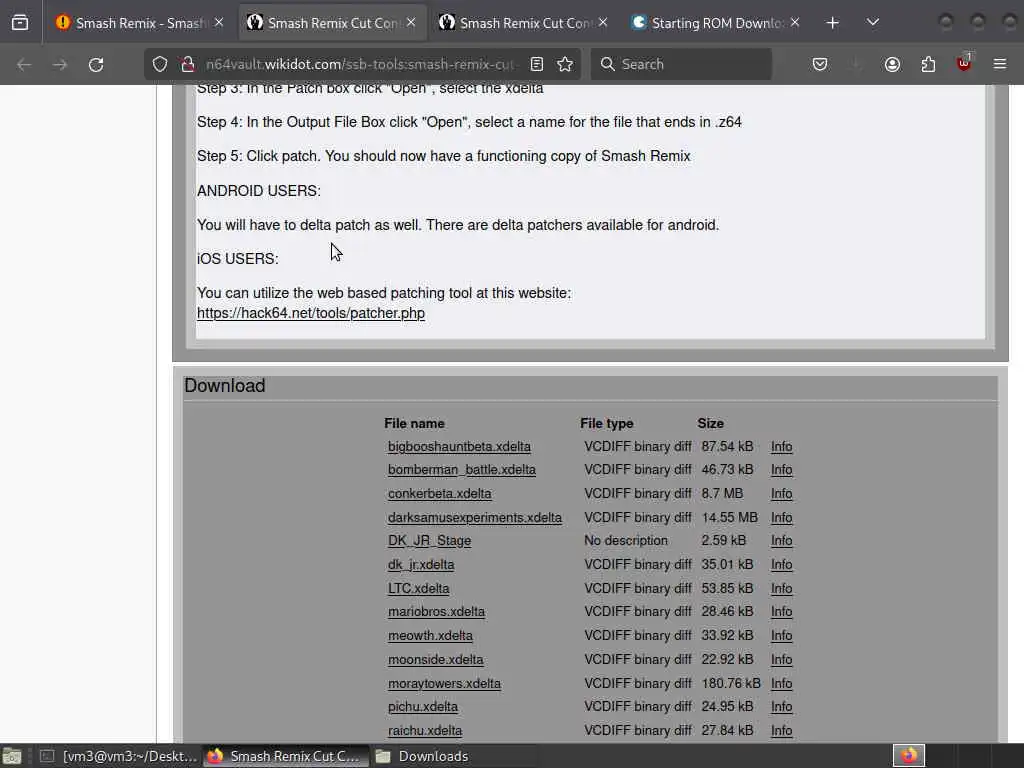The height and width of the screenshot is (768, 1024).
Task: Open Firefox account menu
Action: pos(892,64)
